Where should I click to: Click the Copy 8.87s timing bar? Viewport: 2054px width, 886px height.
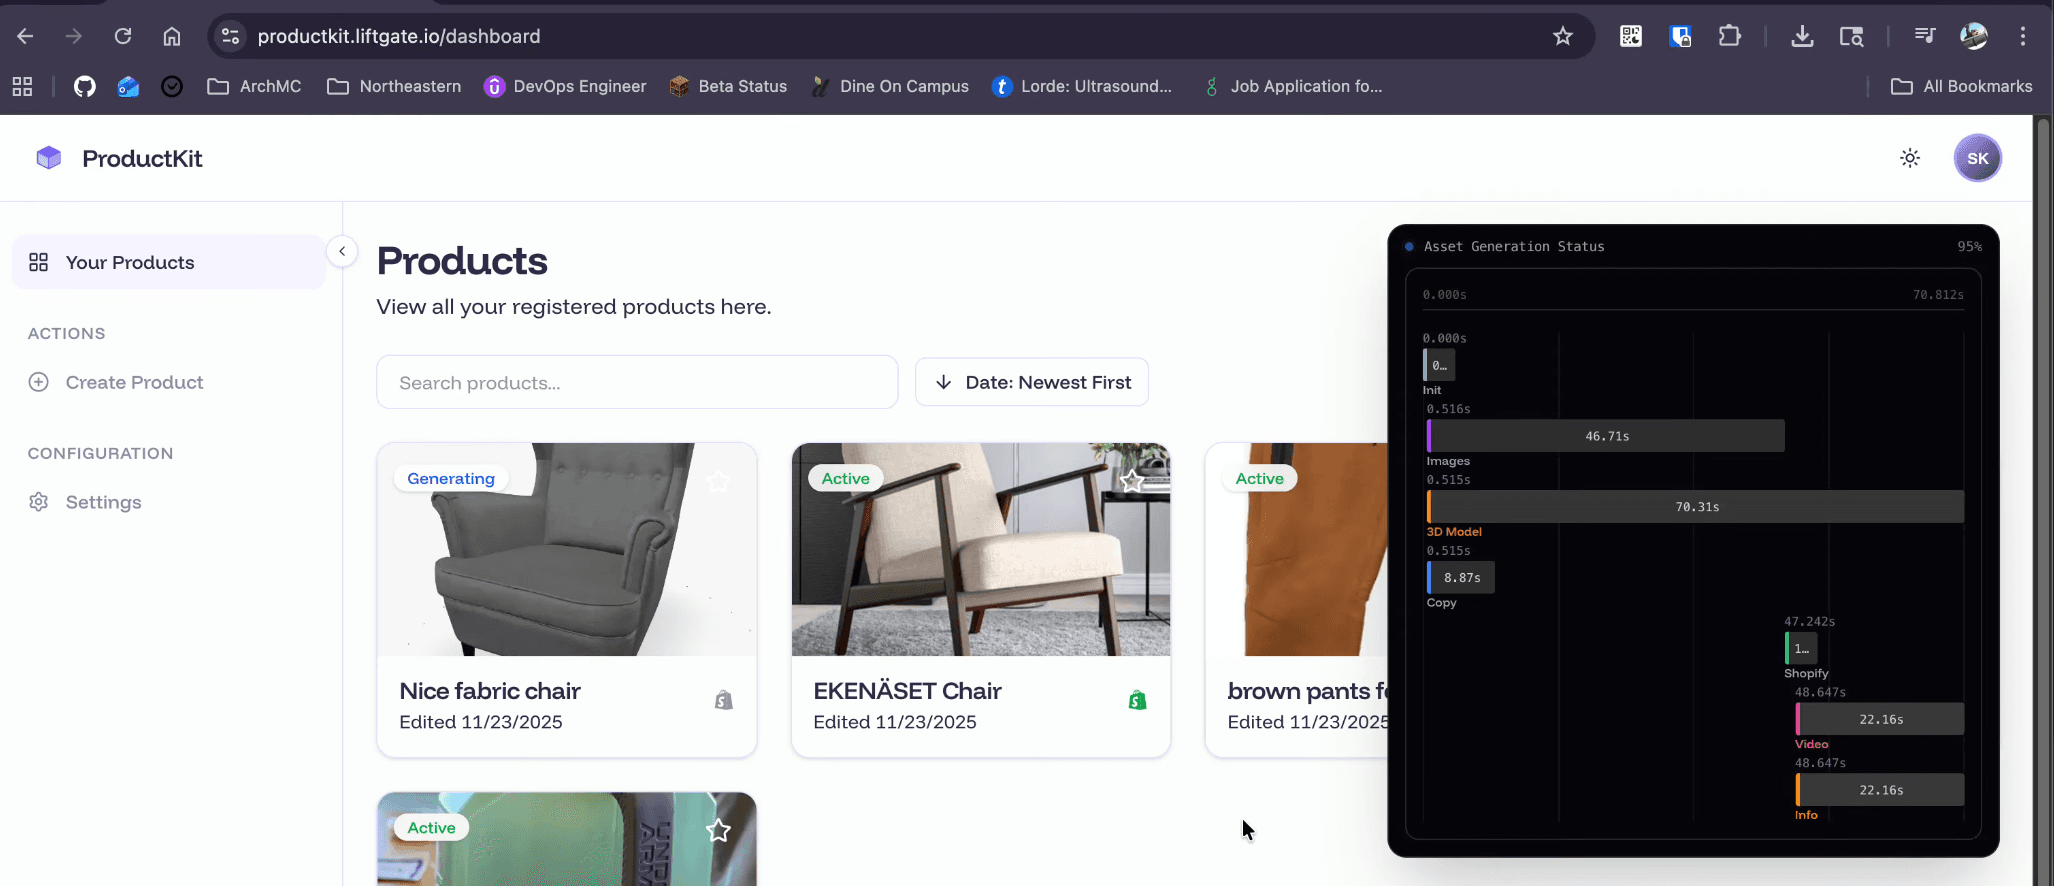click(1461, 578)
